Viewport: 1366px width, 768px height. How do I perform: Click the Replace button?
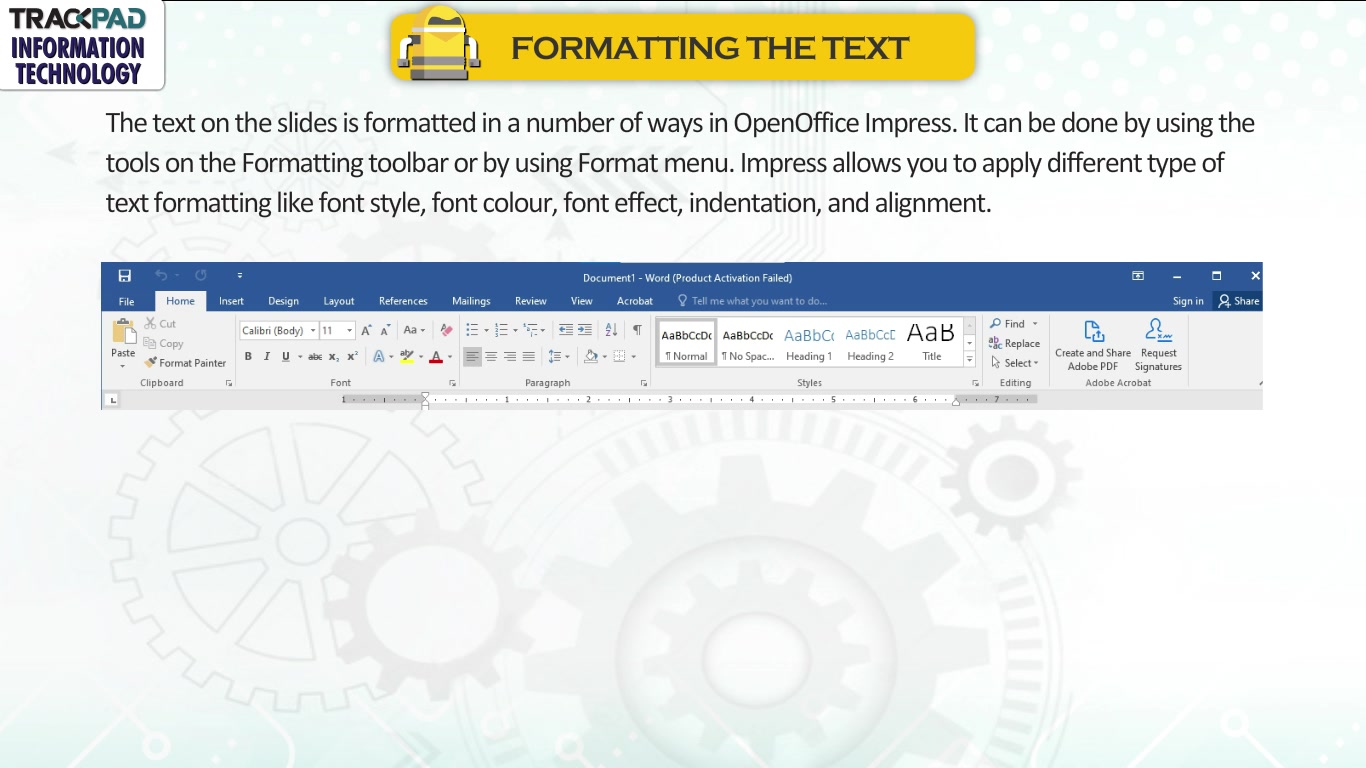[x=1015, y=343]
